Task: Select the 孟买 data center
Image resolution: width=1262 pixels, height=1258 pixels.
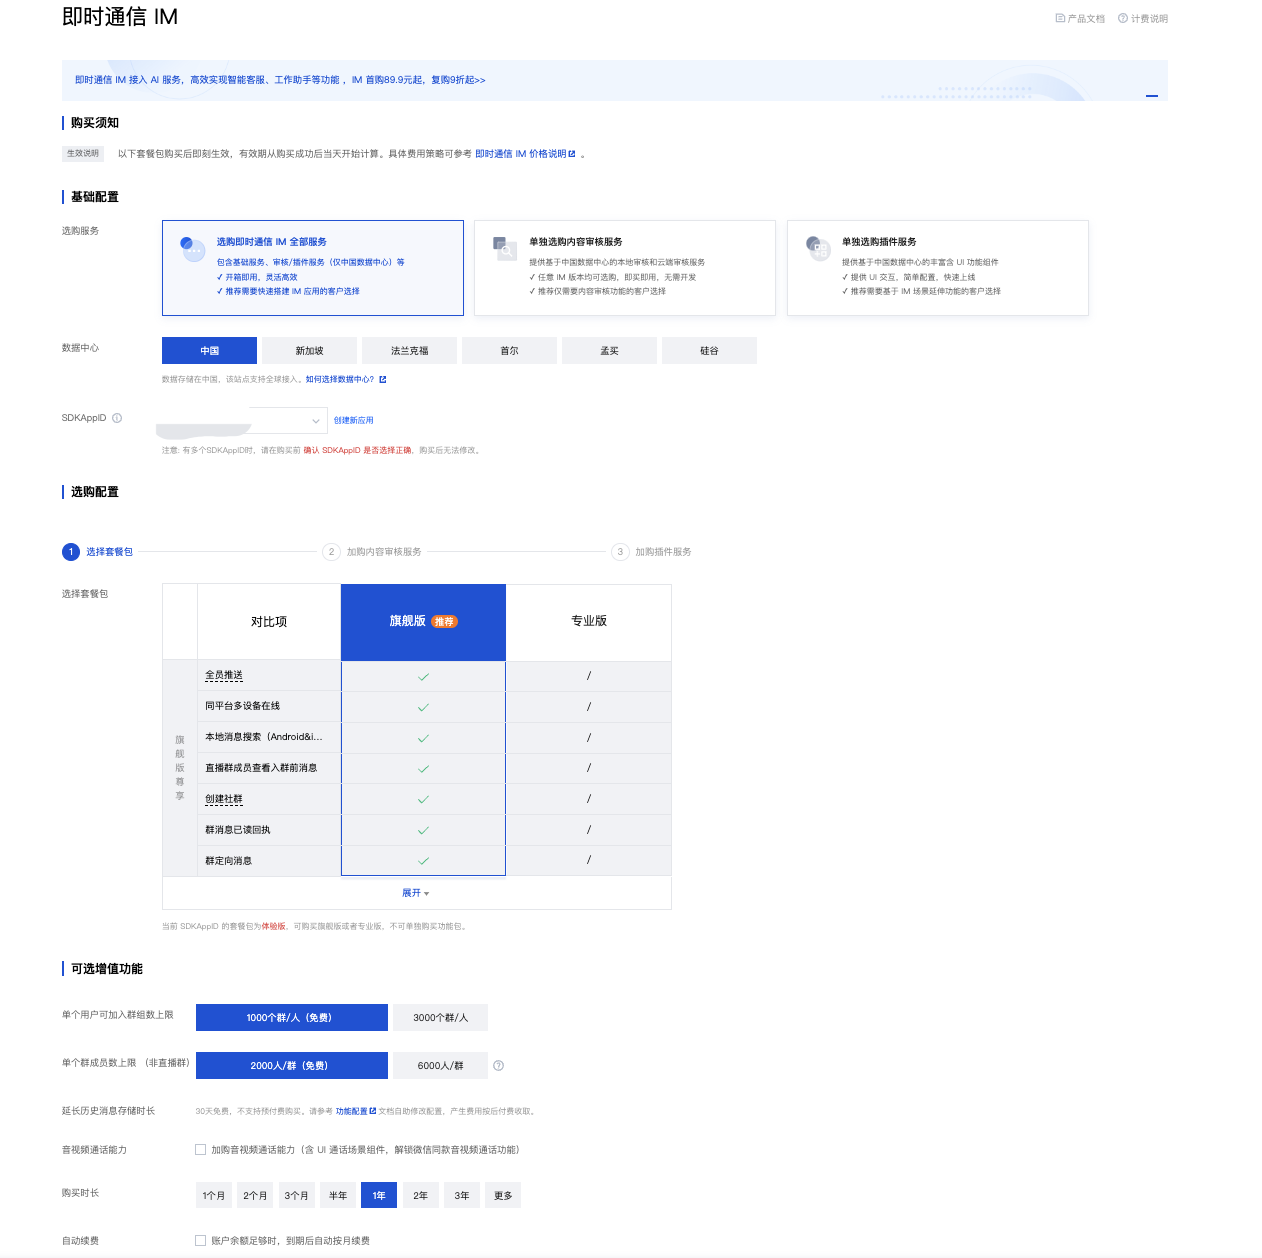Action: [x=610, y=351]
